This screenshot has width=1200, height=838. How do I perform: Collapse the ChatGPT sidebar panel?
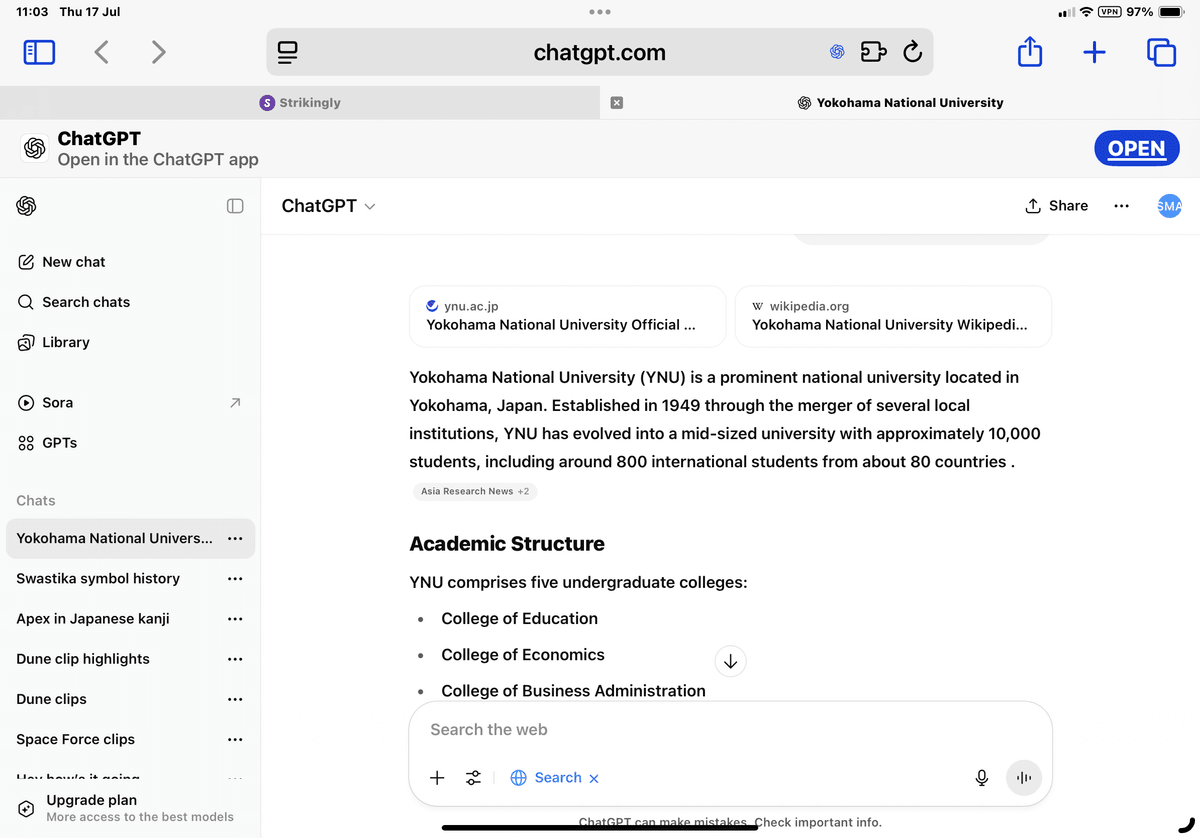pos(235,205)
